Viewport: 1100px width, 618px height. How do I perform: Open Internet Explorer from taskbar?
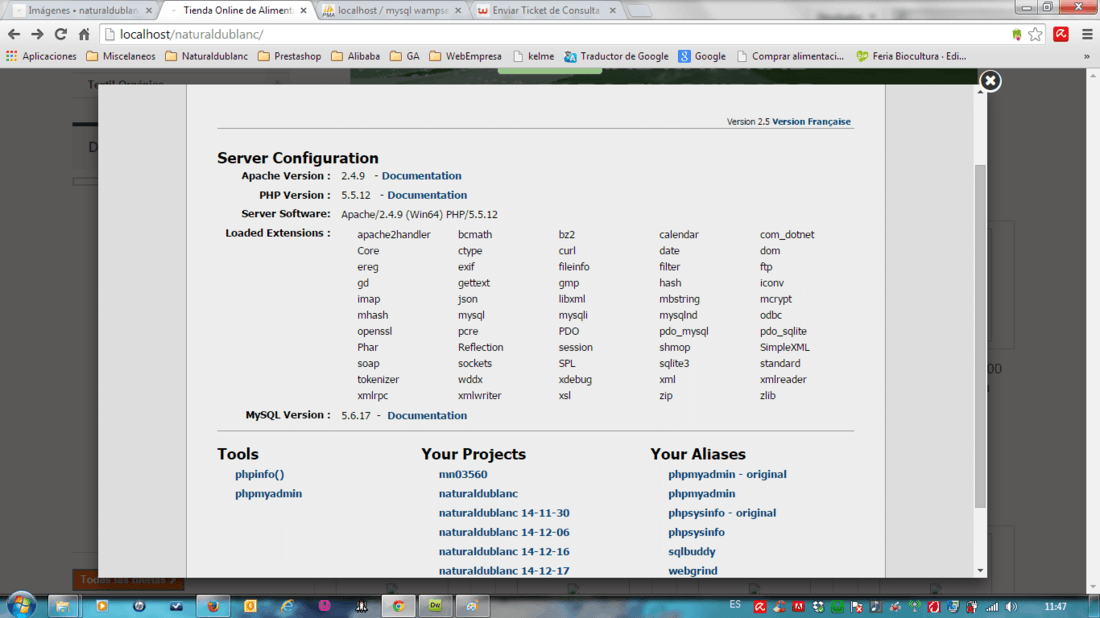click(287, 606)
